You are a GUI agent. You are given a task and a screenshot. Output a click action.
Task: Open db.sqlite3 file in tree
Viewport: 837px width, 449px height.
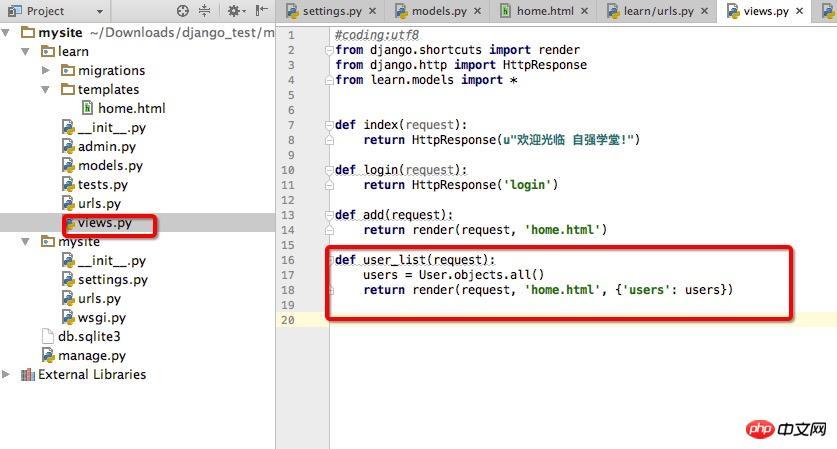click(89, 336)
